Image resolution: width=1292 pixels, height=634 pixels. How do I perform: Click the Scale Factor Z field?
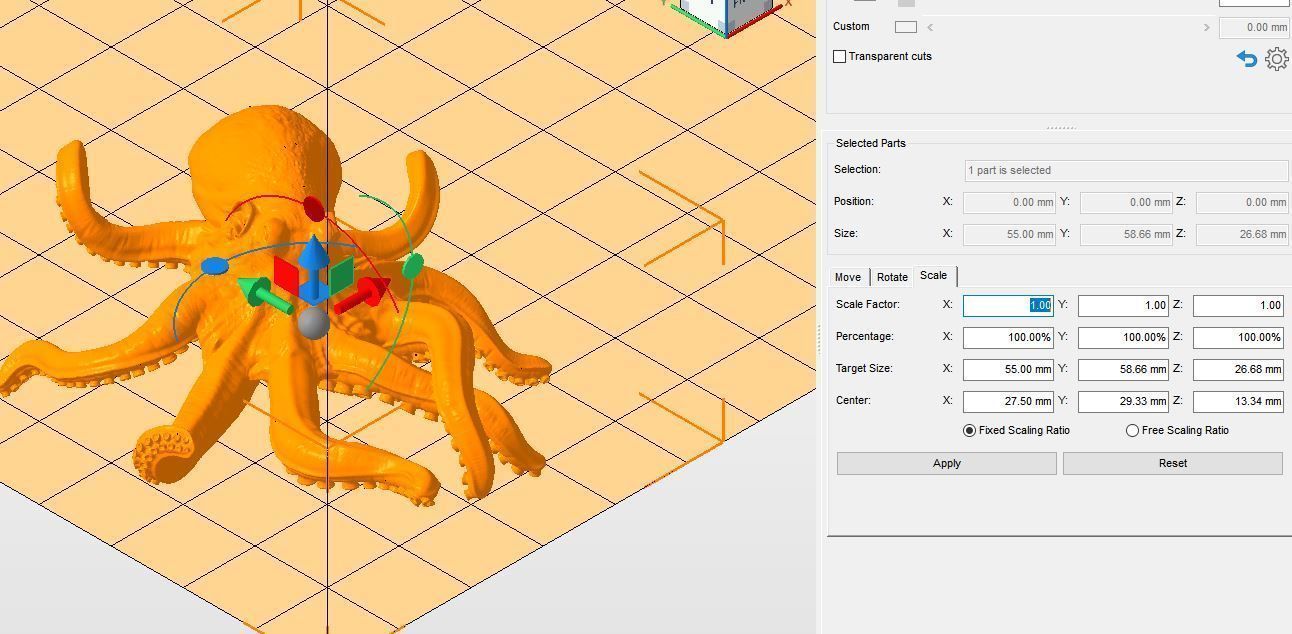point(1238,305)
